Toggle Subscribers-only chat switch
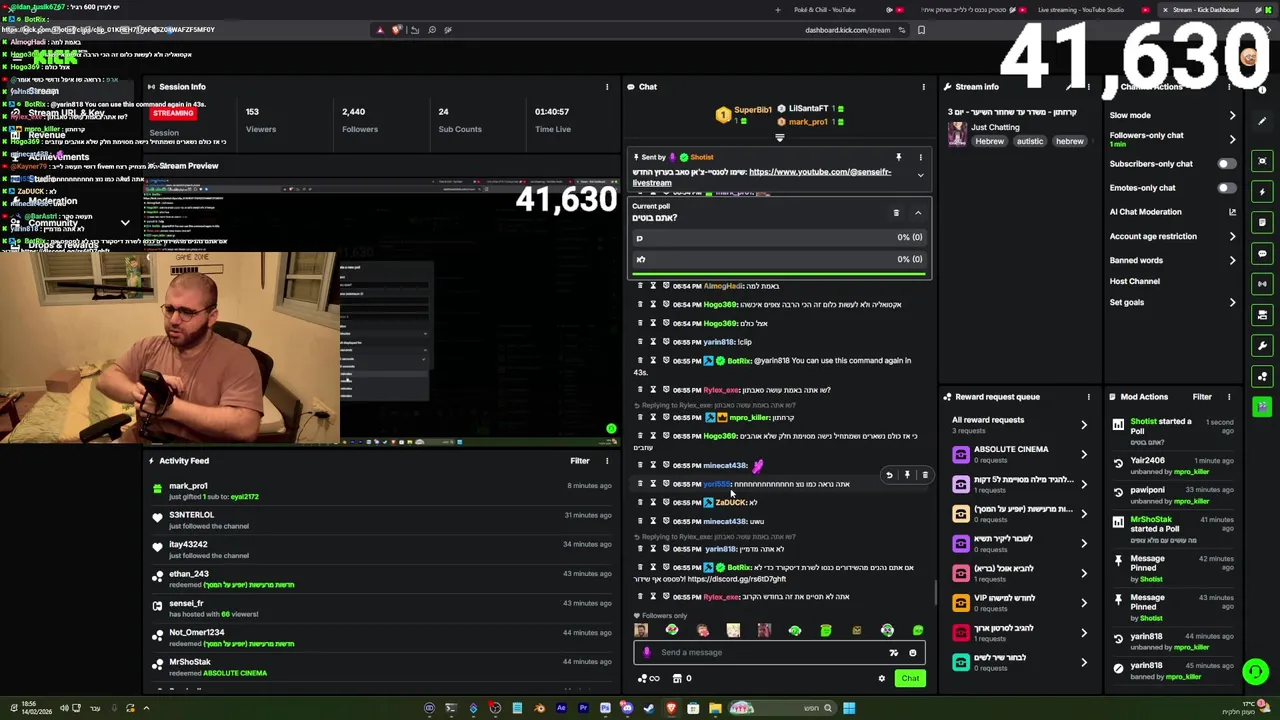The image size is (1280, 720). (1226, 163)
